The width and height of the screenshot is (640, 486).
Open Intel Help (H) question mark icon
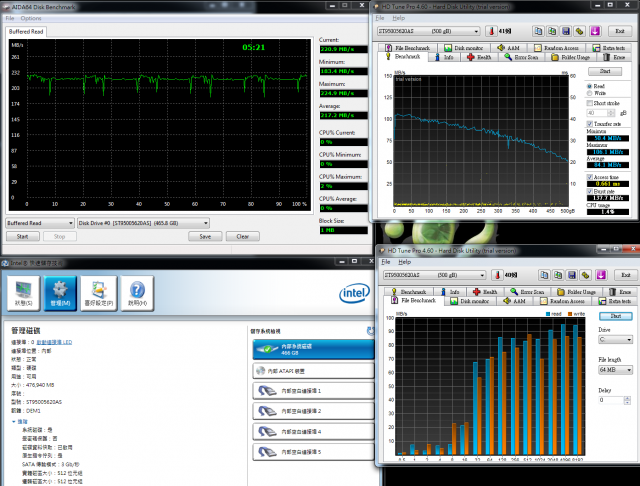click(137, 293)
